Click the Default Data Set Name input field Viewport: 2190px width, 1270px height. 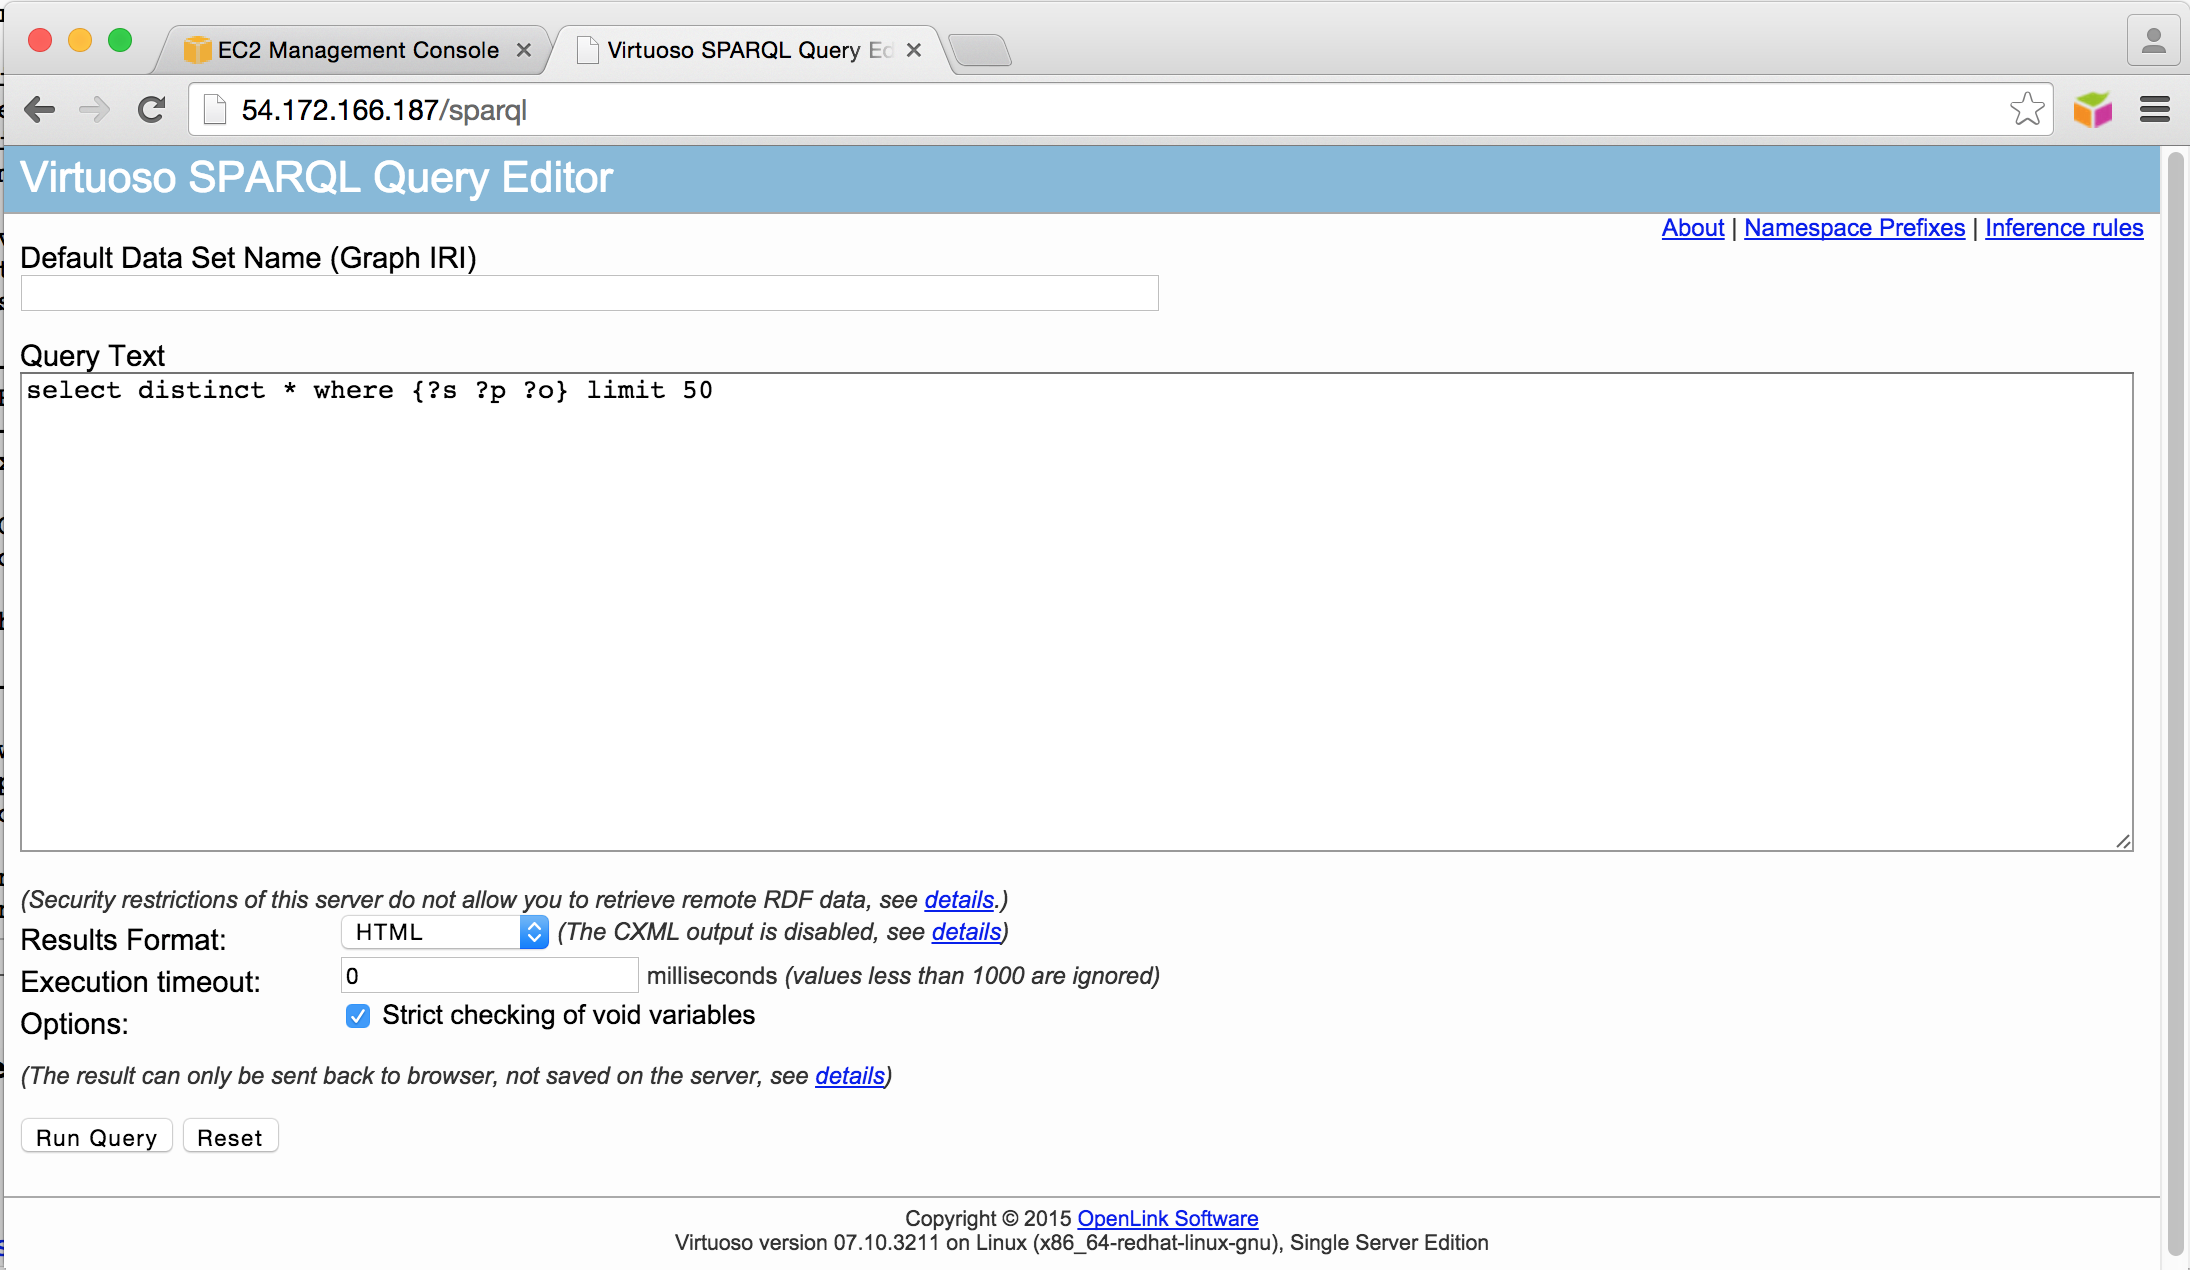(589, 293)
